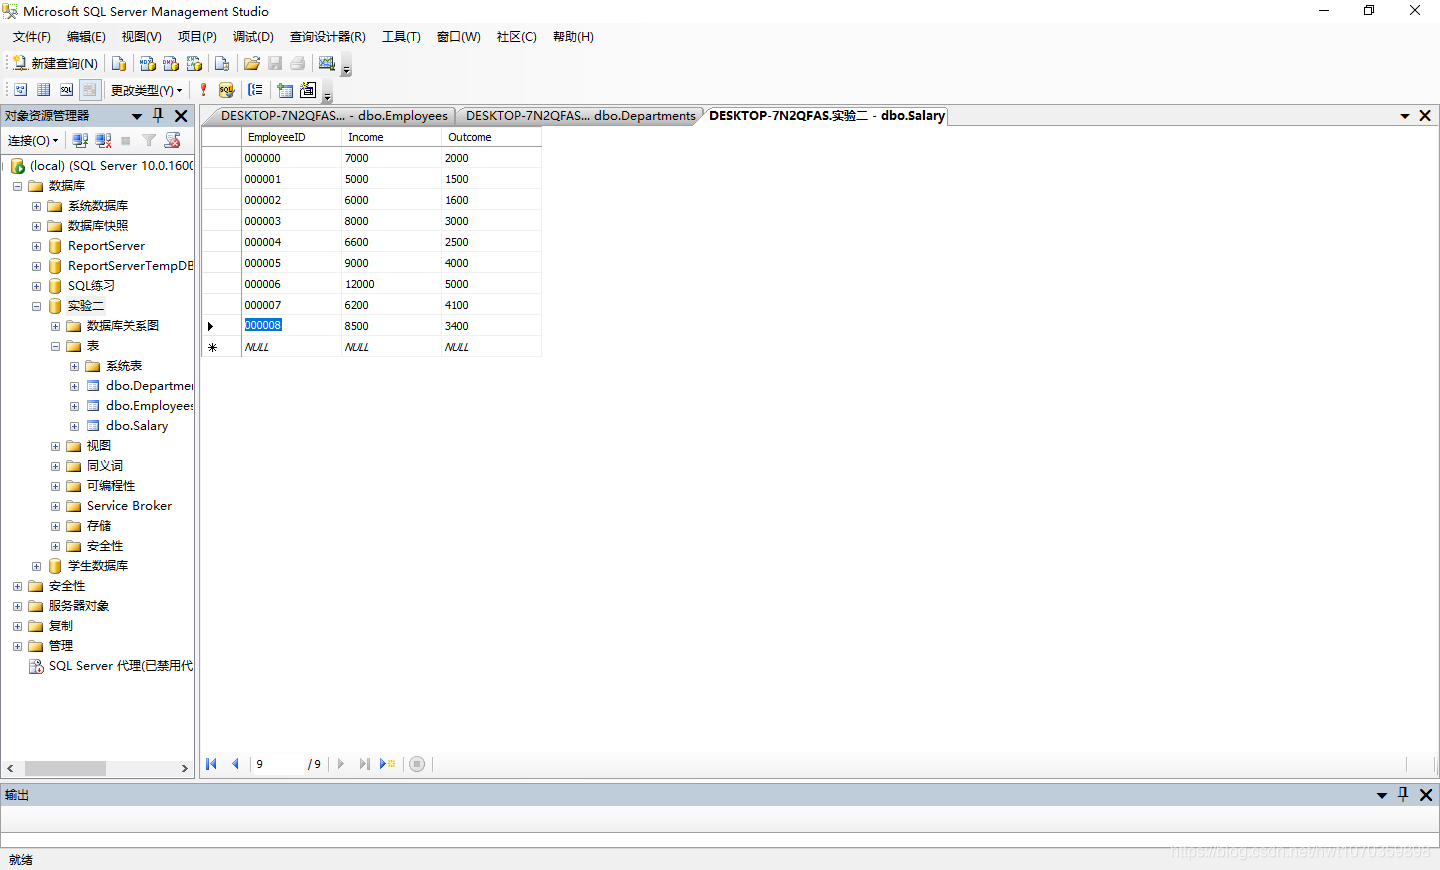
Task: Toggle the results pane icon
Action: 90,90
